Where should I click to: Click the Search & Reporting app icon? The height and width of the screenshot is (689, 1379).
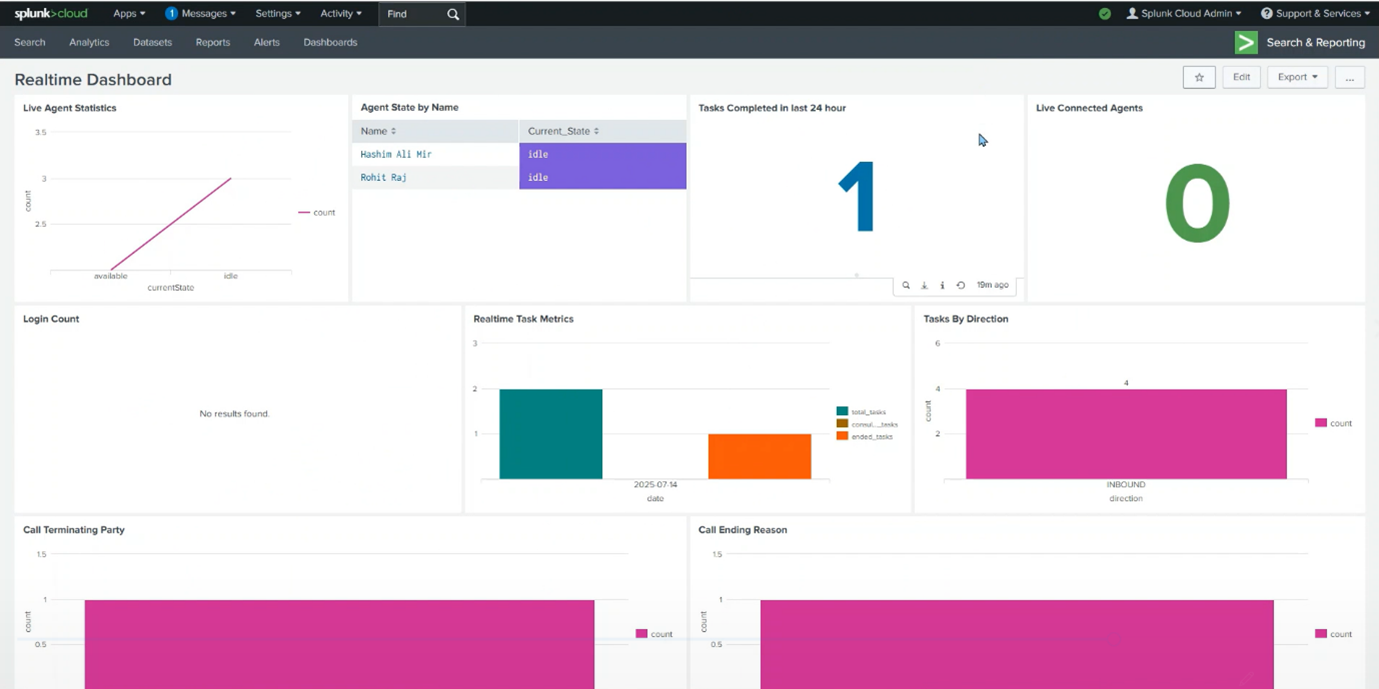click(x=1245, y=42)
